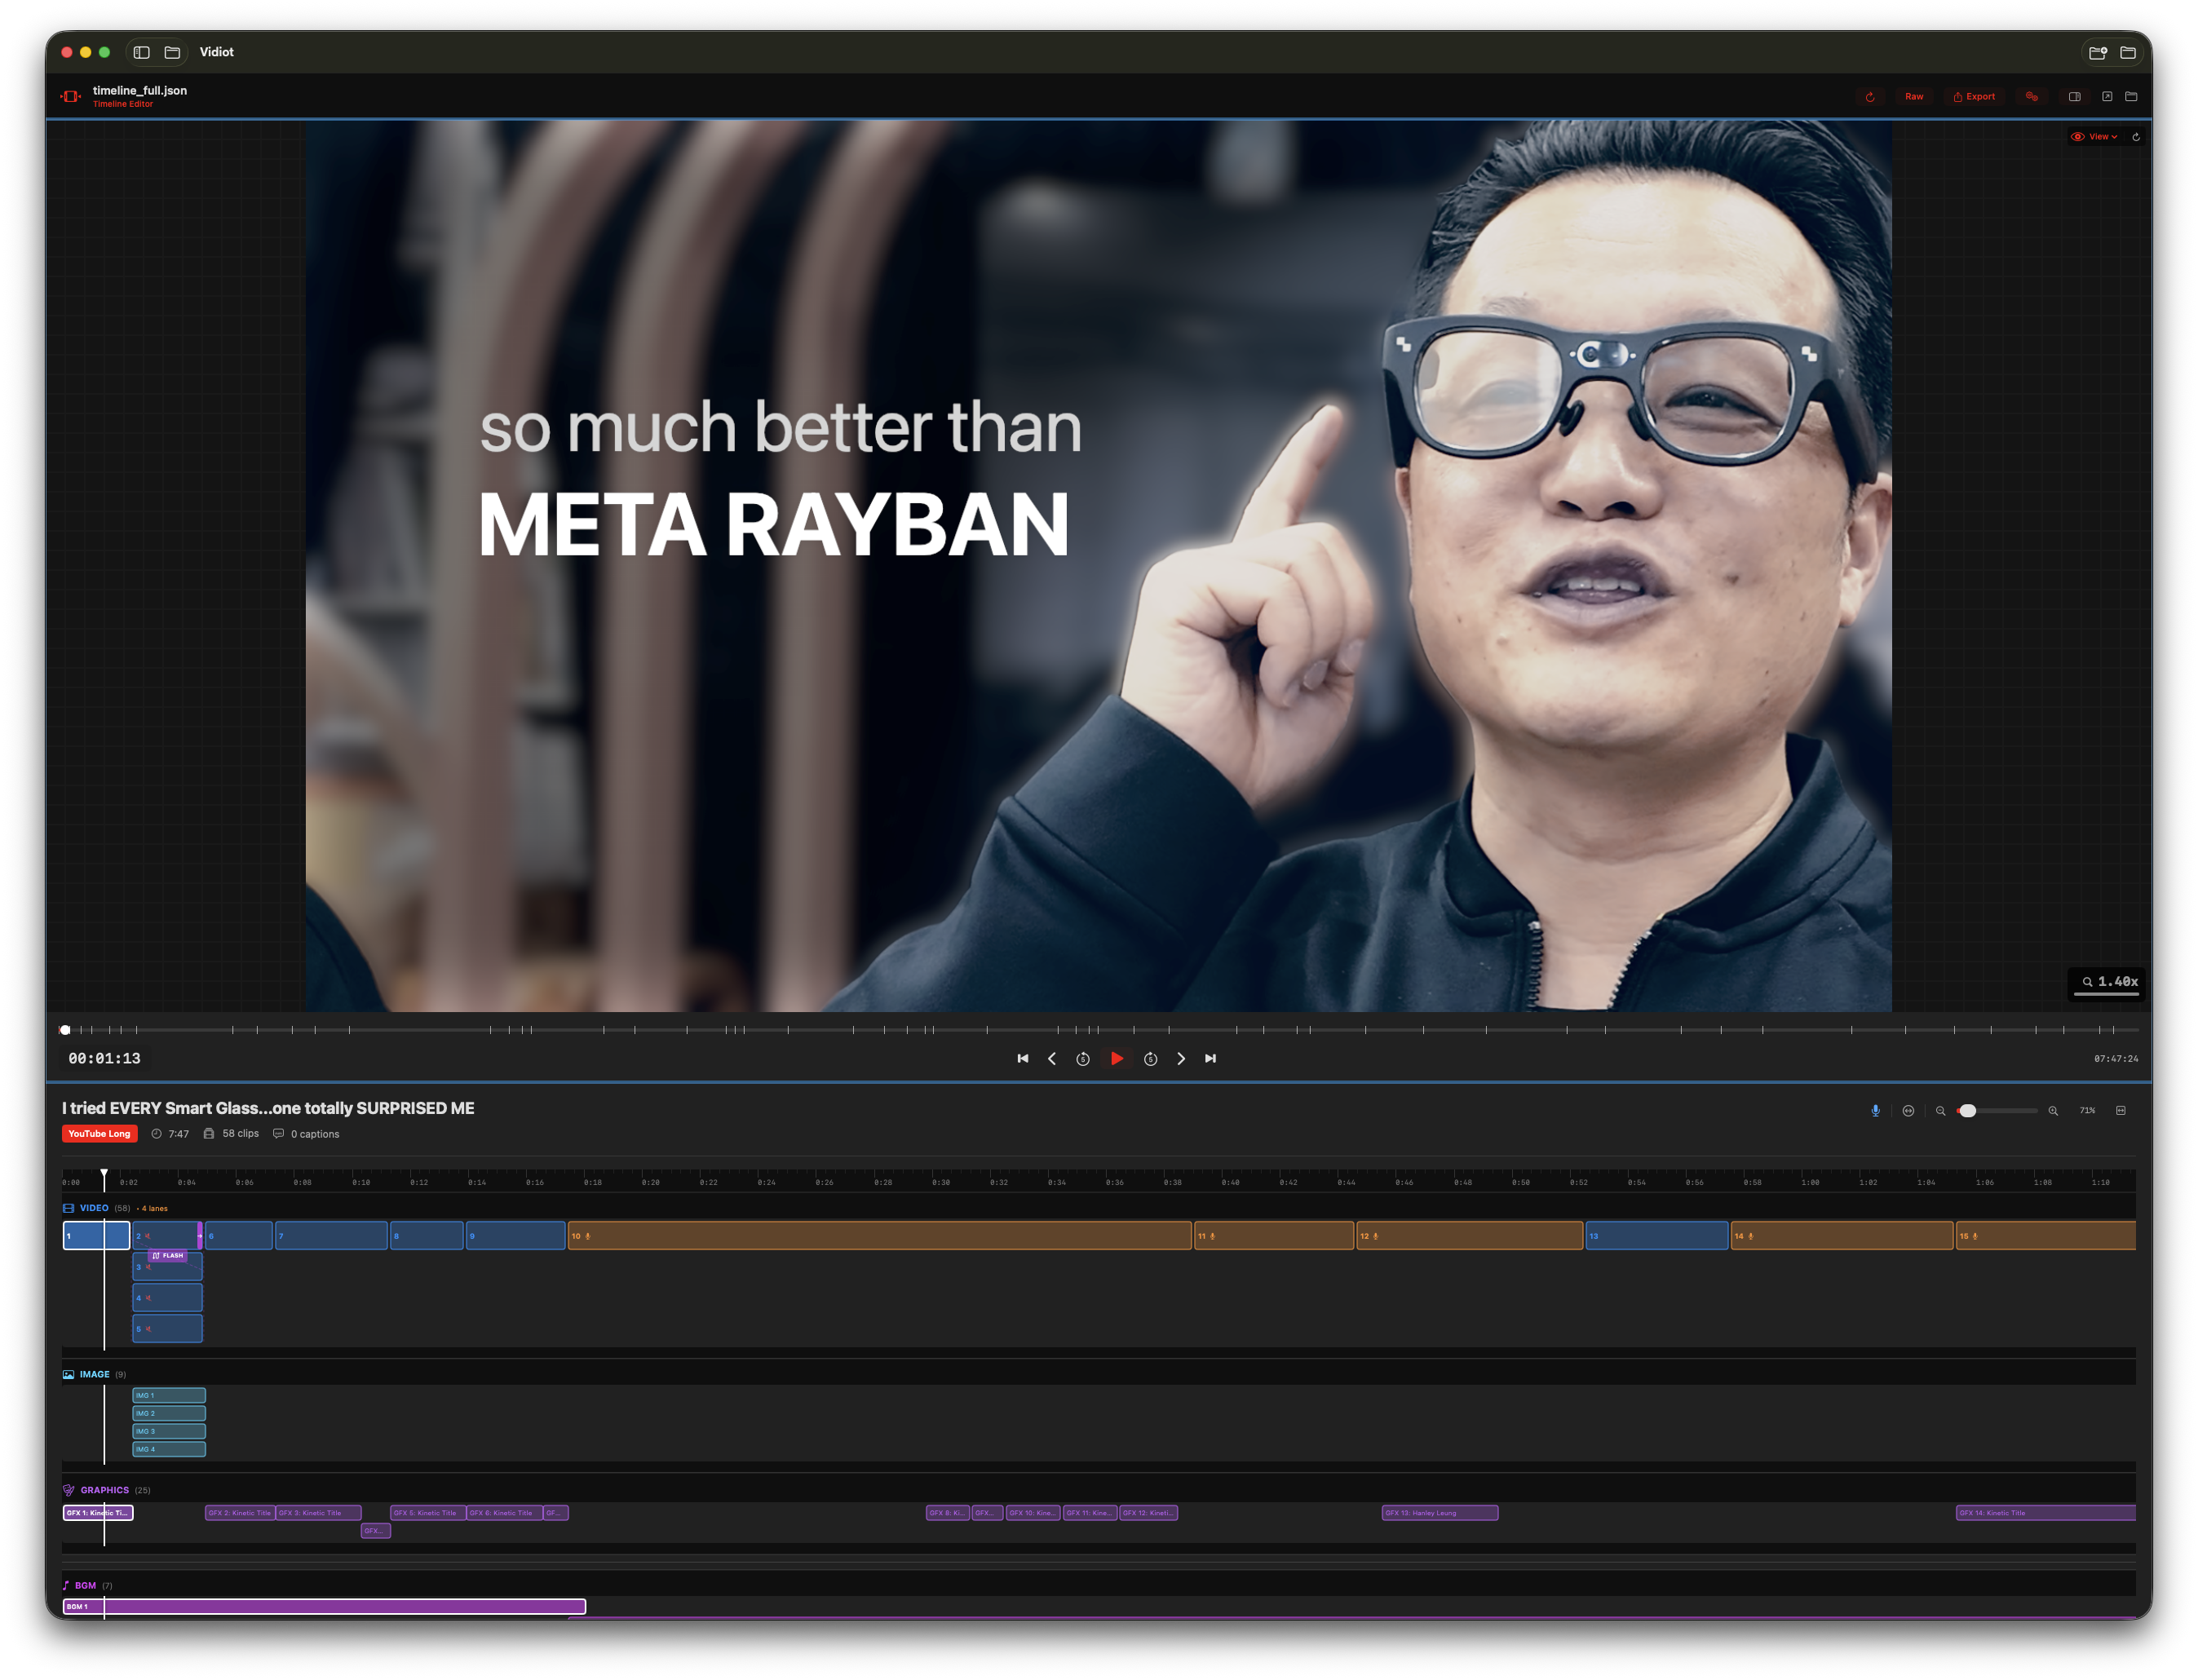Click the FLASH transition badge

click(x=168, y=1255)
